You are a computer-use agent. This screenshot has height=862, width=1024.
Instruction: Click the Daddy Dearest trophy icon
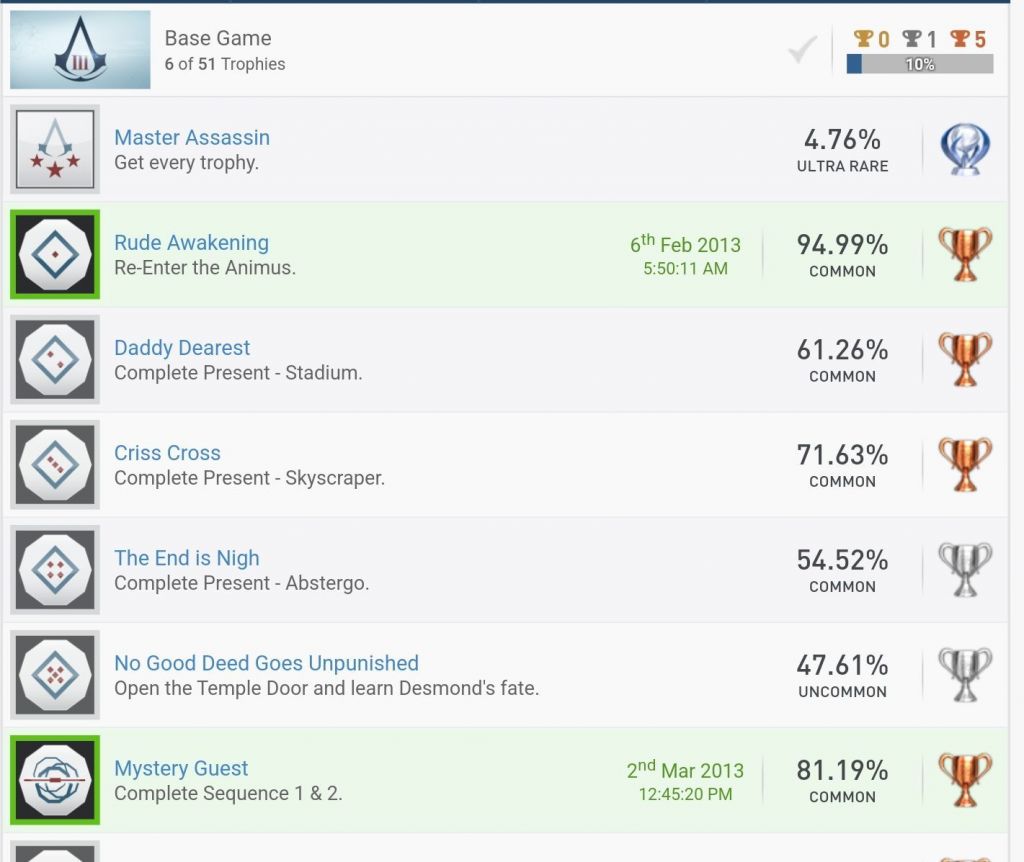point(55,360)
